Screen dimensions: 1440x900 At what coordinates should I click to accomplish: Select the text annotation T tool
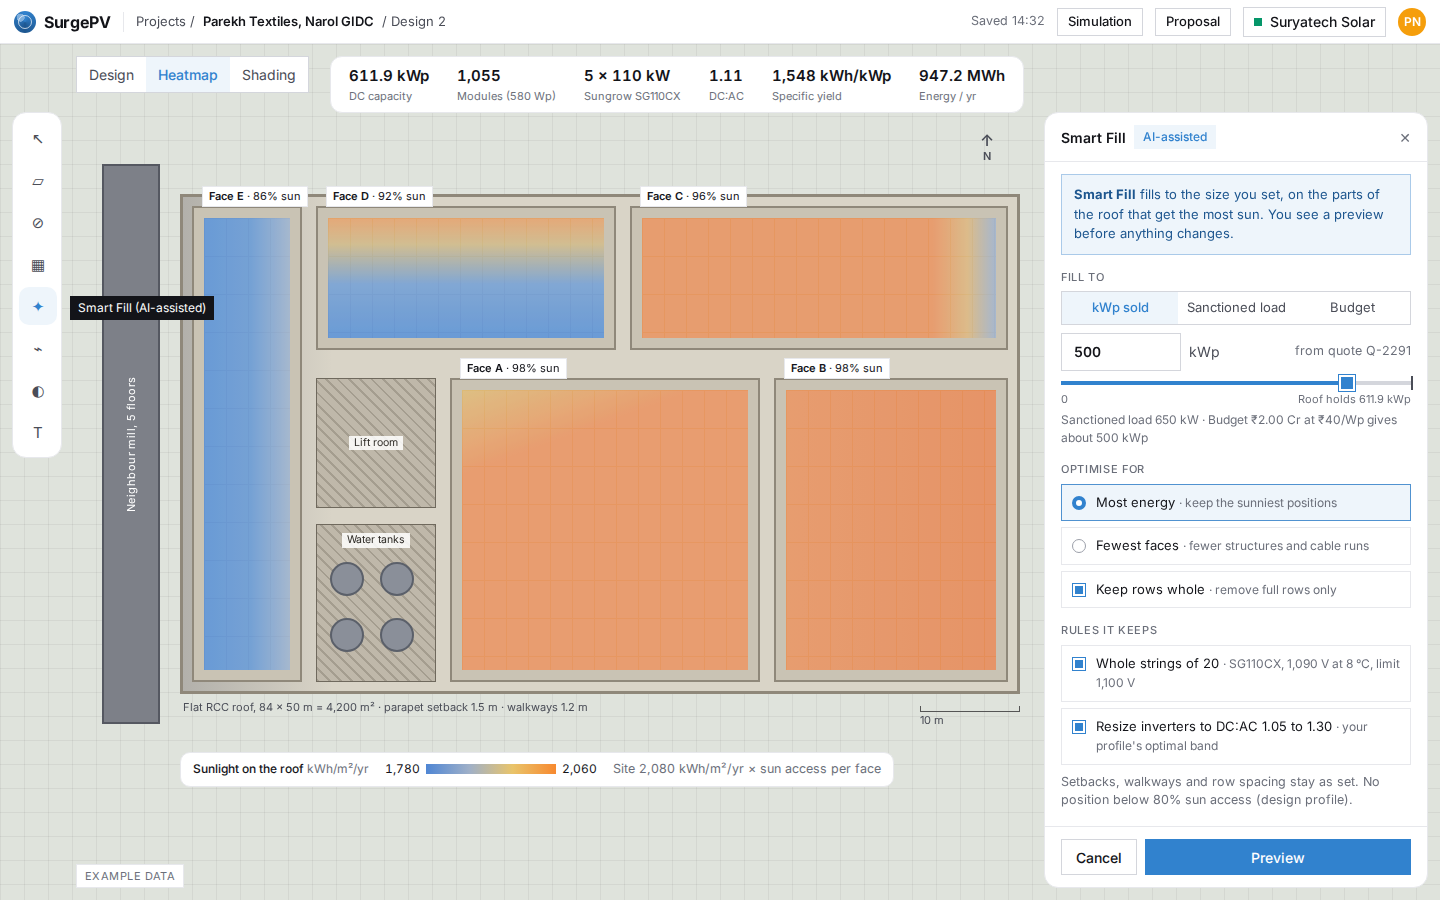click(x=38, y=433)
